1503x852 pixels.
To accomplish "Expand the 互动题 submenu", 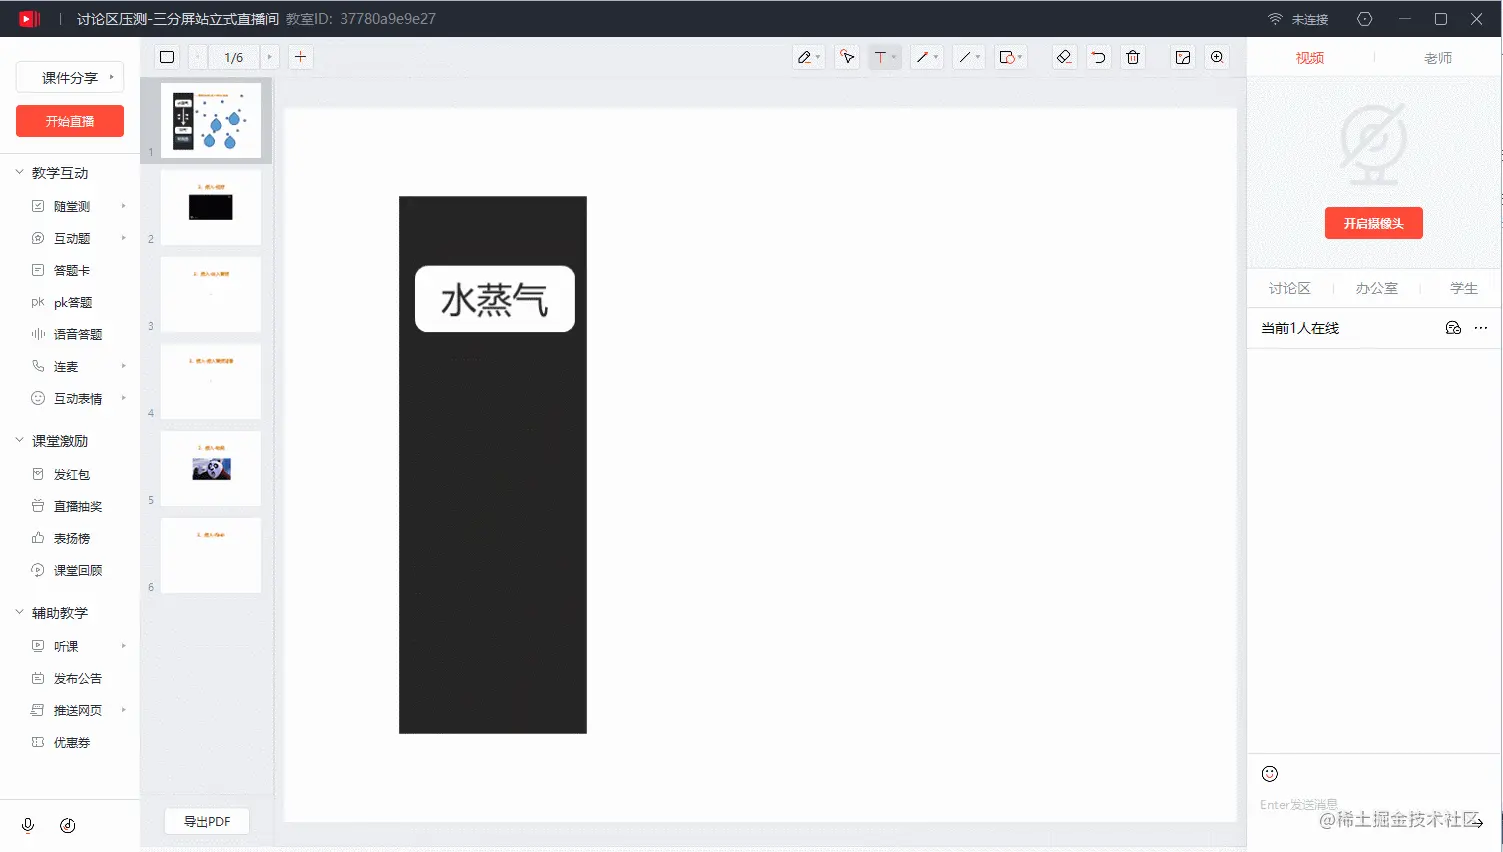I will (x=124, y=238).
